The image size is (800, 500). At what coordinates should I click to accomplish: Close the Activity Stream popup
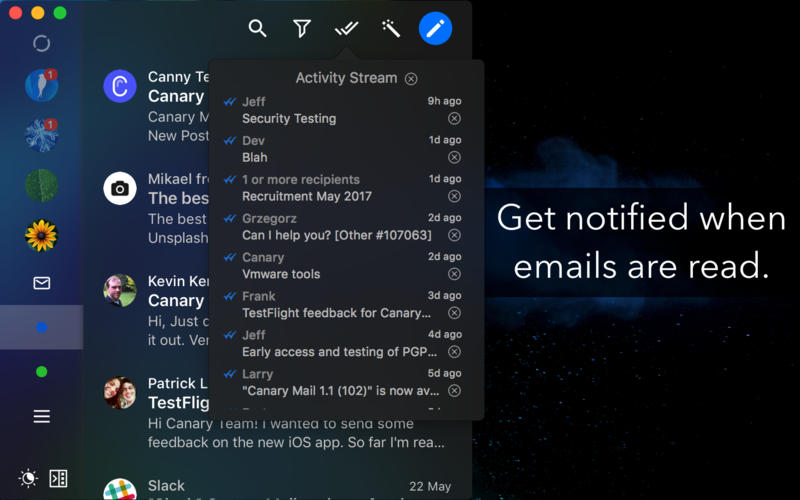[411, 79]
